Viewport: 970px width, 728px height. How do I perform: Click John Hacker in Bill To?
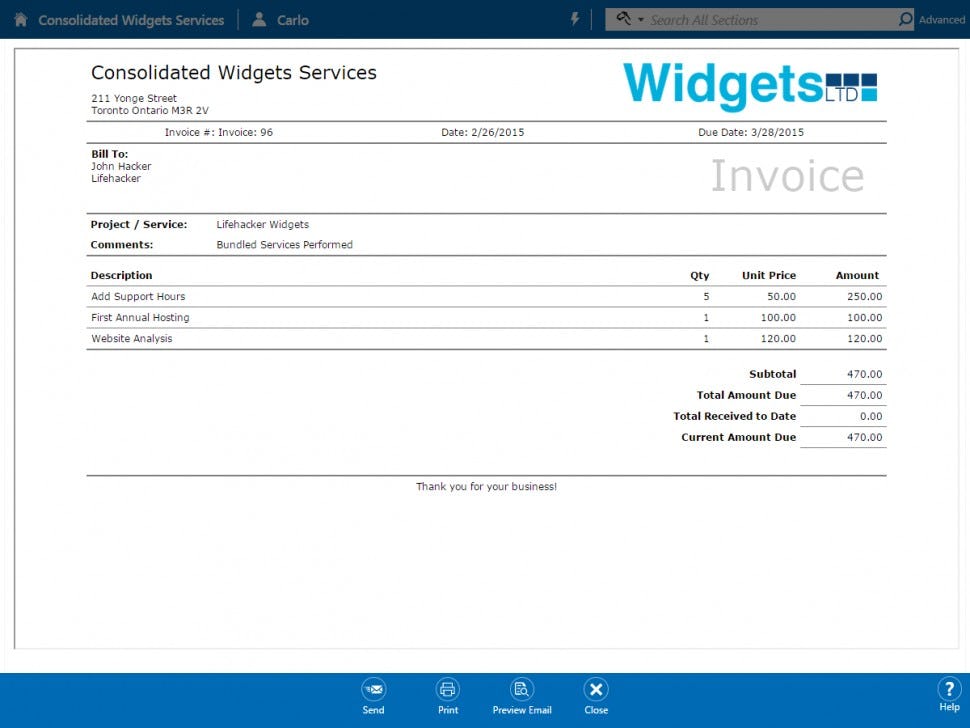121,166
